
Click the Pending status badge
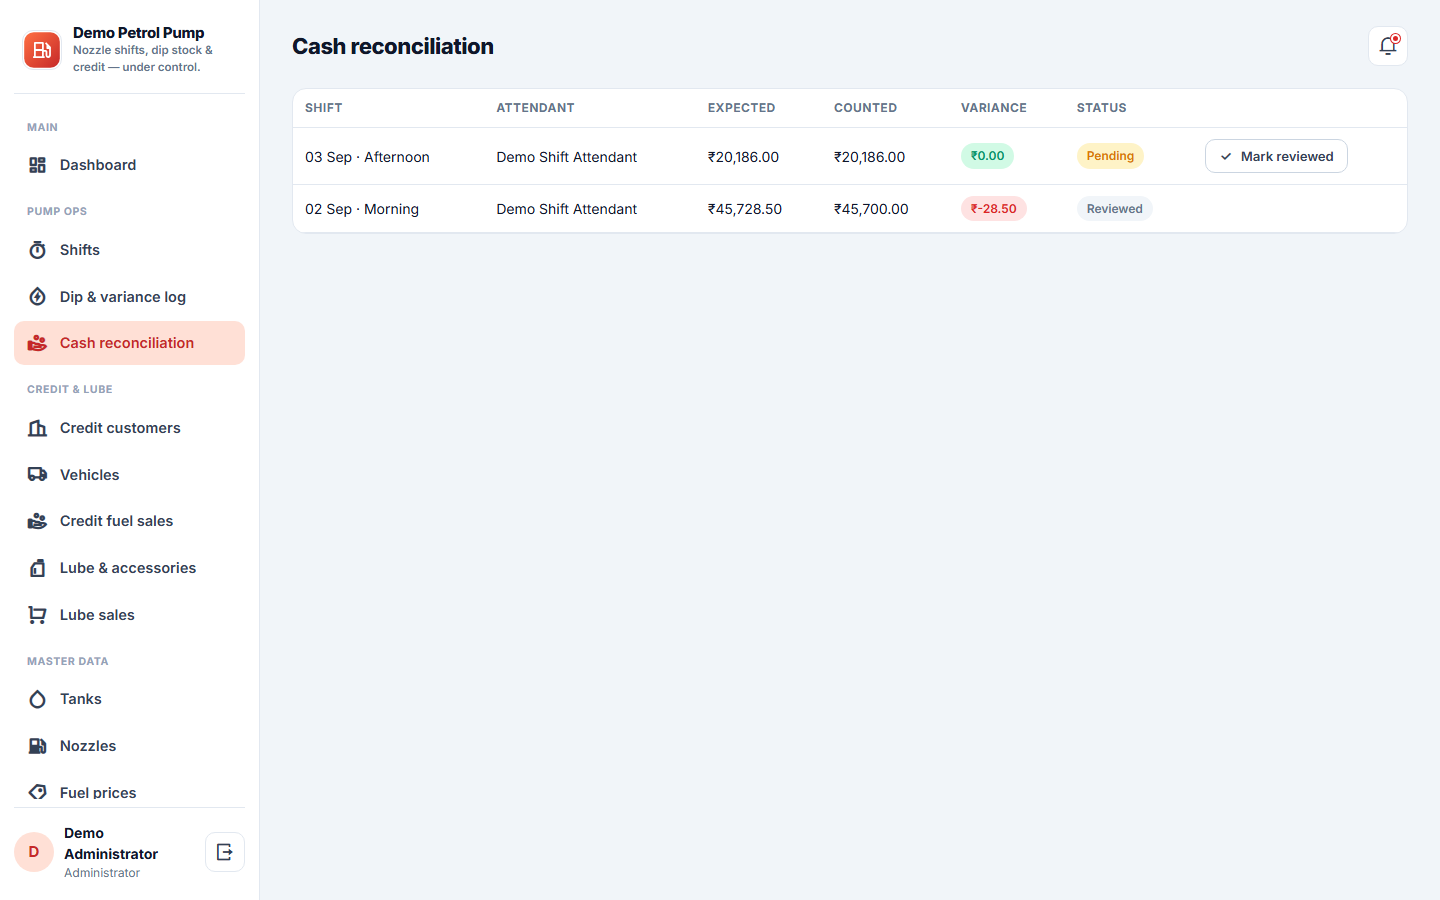1110,156
